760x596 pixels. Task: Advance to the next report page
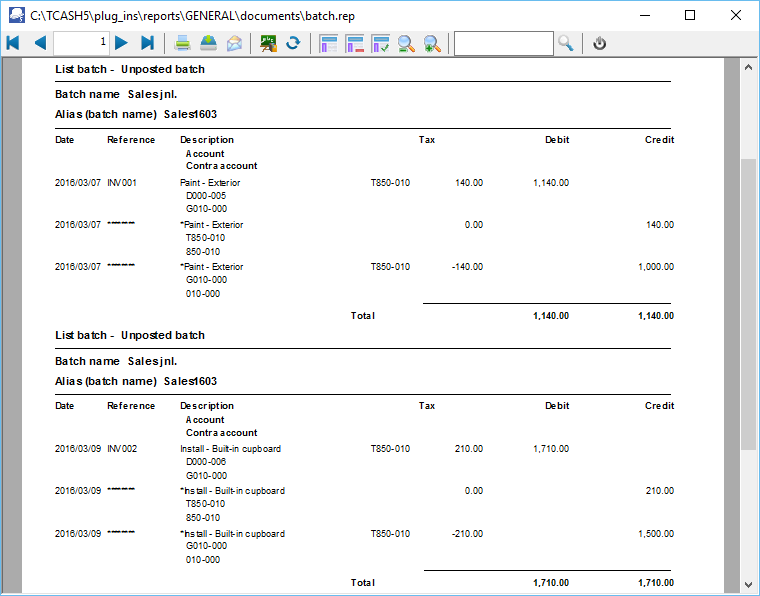[x=121, y=43]
